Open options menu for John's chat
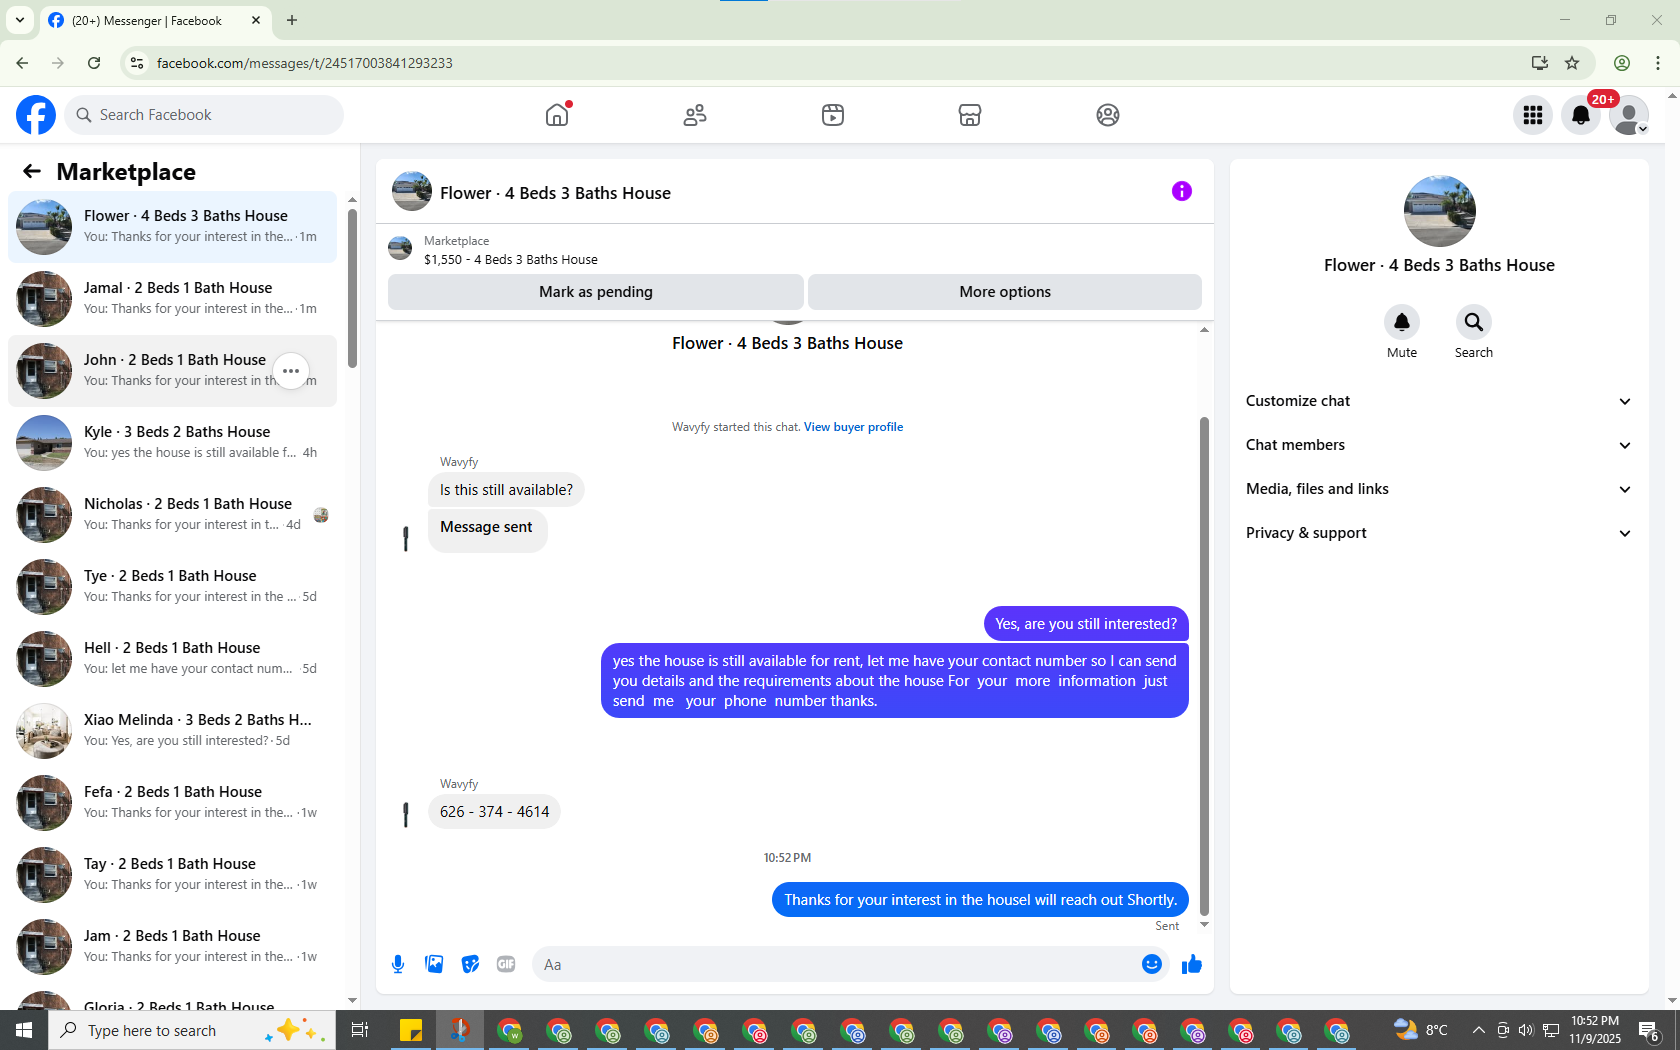The height and width of the screenshot is (1050, 1680). tap(291, 371)
